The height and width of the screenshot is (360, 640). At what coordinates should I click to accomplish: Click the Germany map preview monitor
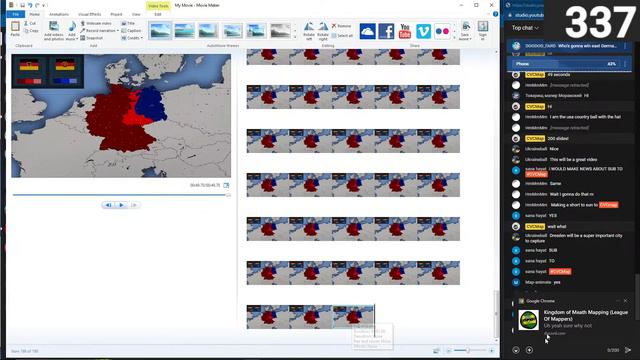121,116
